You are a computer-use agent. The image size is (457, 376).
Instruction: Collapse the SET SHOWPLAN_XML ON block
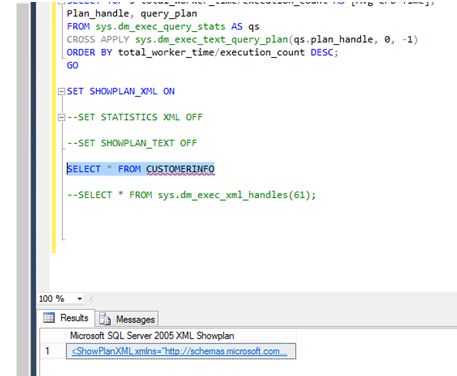point(61,91)
